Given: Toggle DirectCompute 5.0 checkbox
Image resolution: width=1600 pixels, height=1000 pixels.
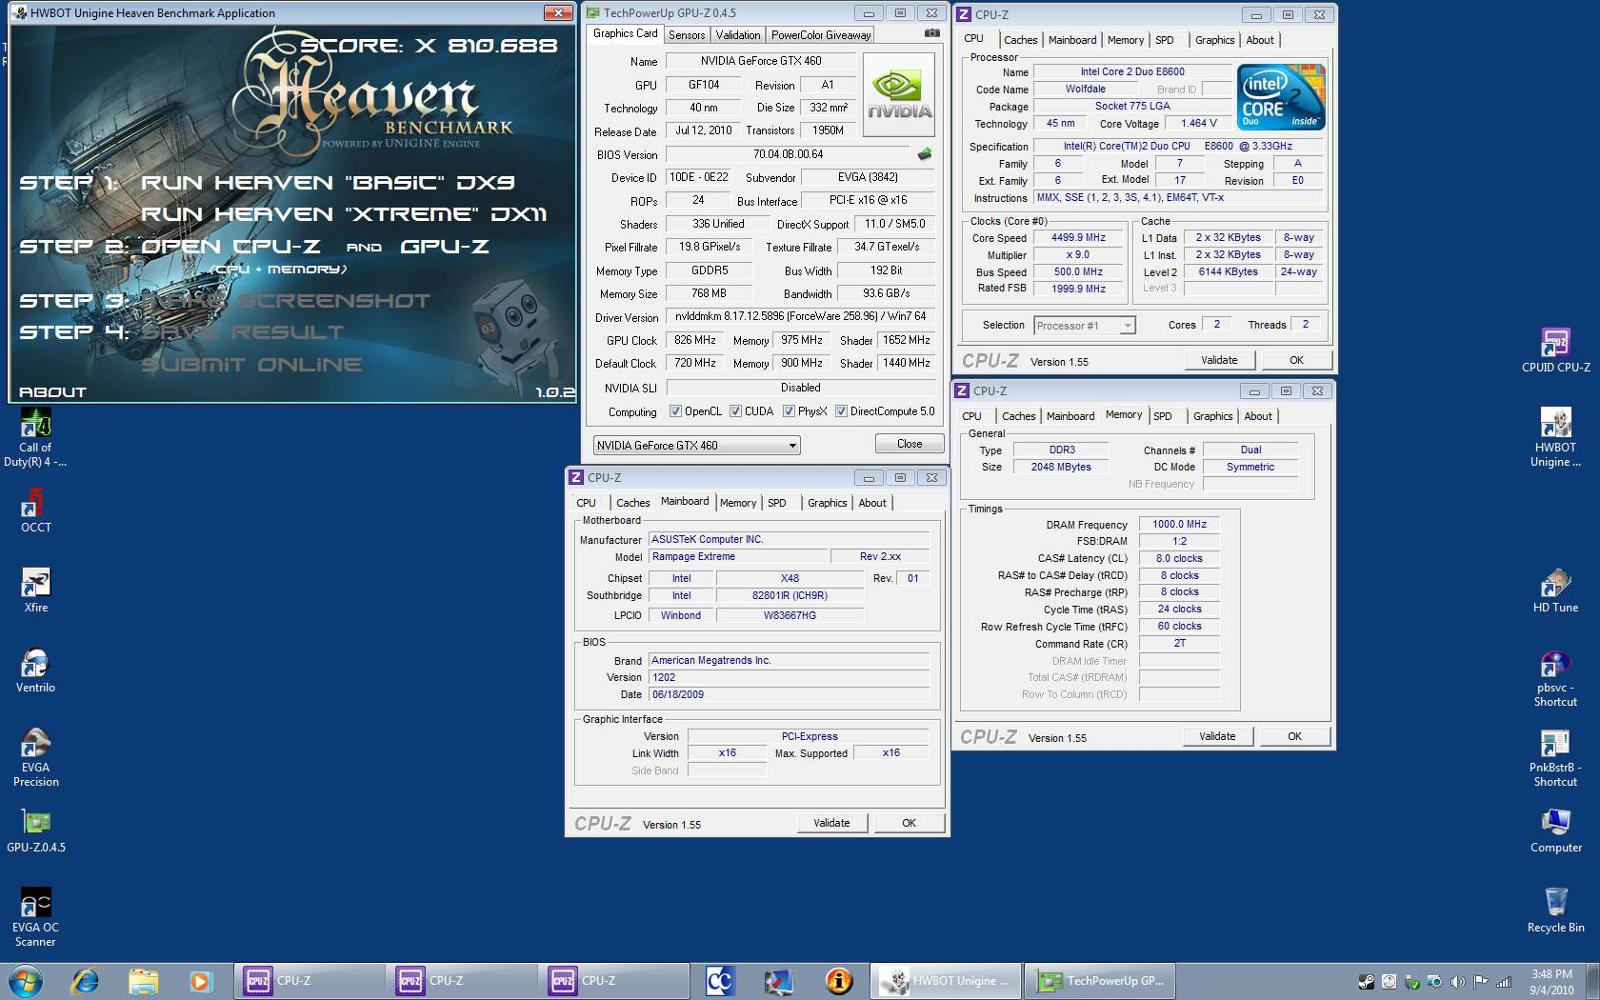Looking at the screenshot, I should [841, 411].
